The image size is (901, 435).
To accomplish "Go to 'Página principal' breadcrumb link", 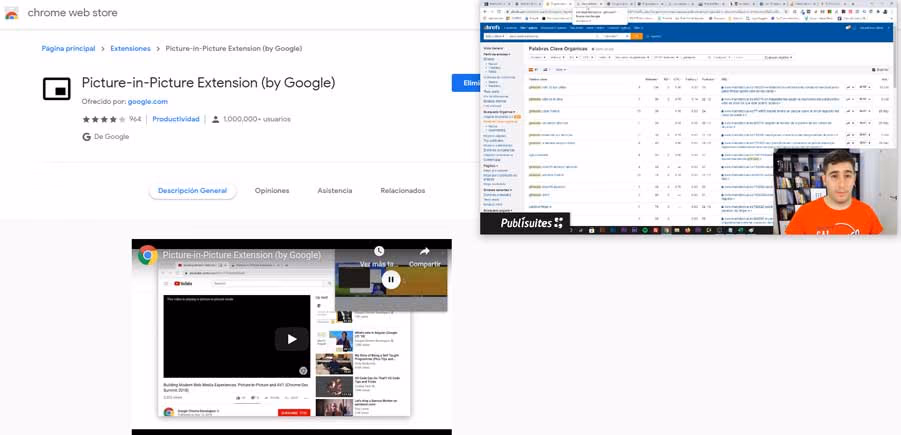I will click(x=68, y=49).
